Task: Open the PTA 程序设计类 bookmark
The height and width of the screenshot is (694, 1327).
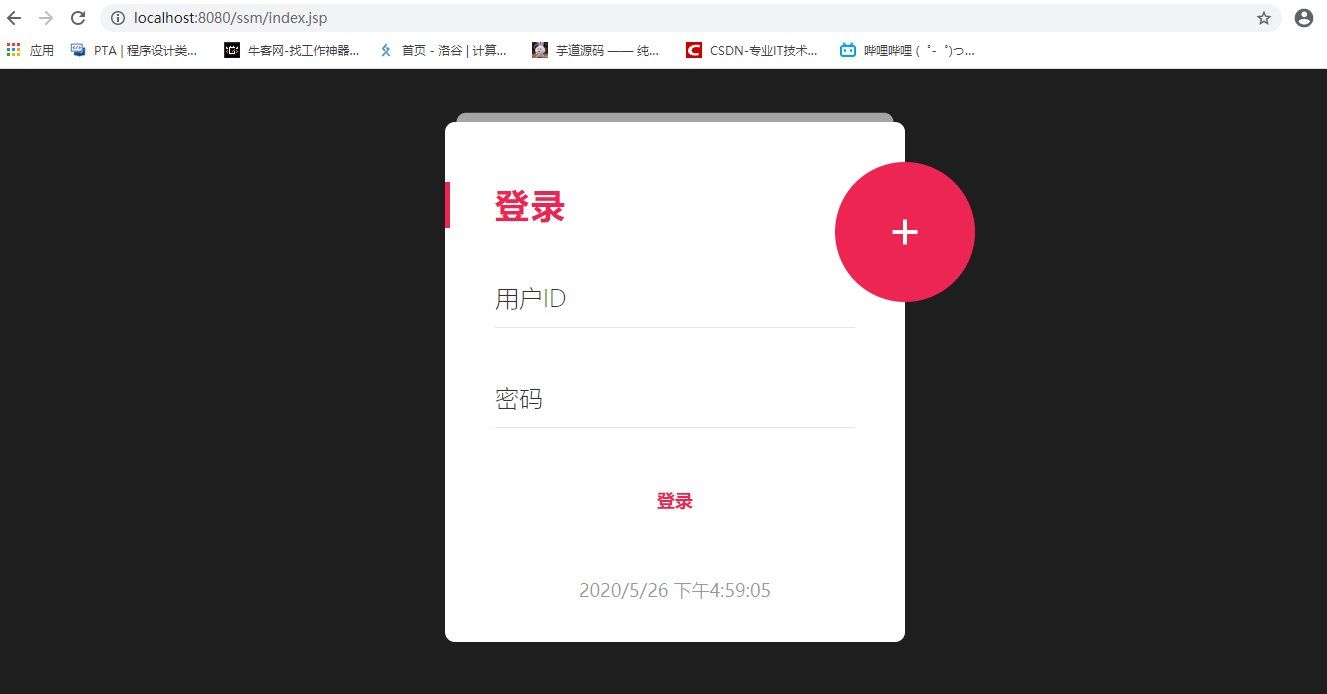Action: coord(134,50)
